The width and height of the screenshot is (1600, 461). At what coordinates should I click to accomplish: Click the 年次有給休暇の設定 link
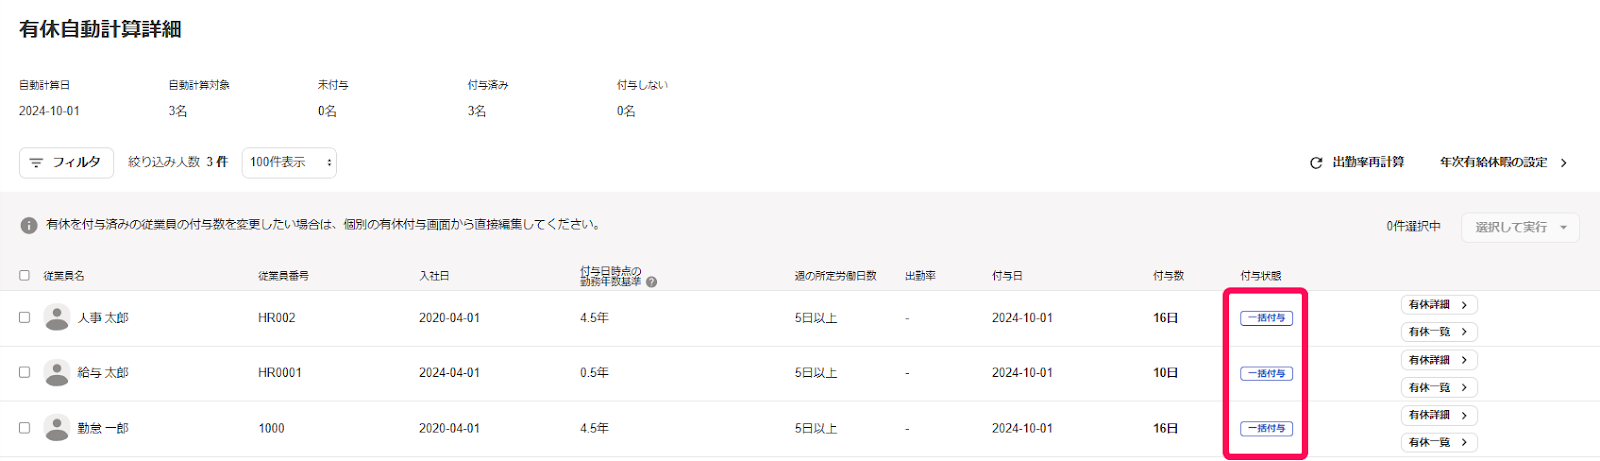1493,162
